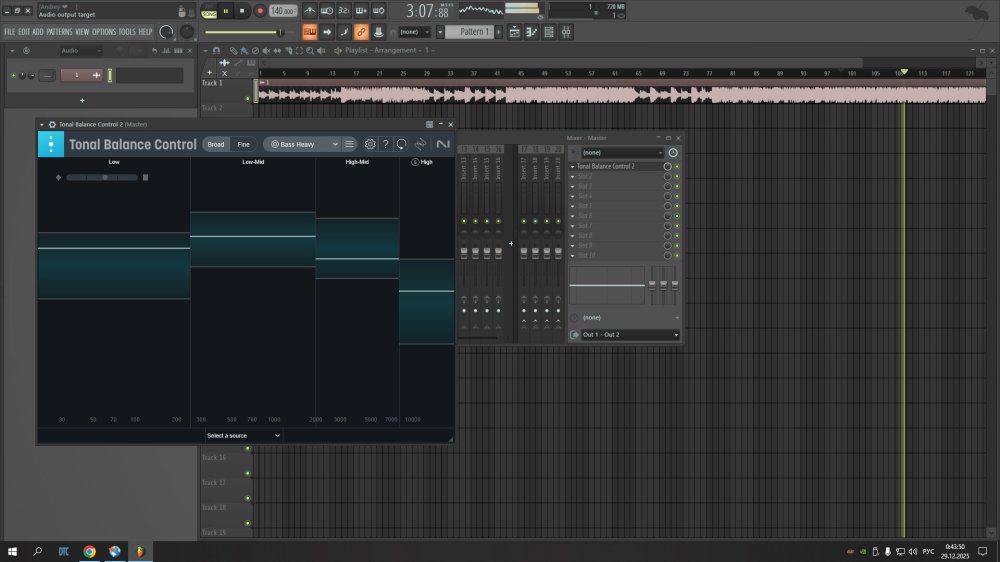Open the snap (none) dropdown in the toolbar

pyautogui.click(x=414, y=32)
